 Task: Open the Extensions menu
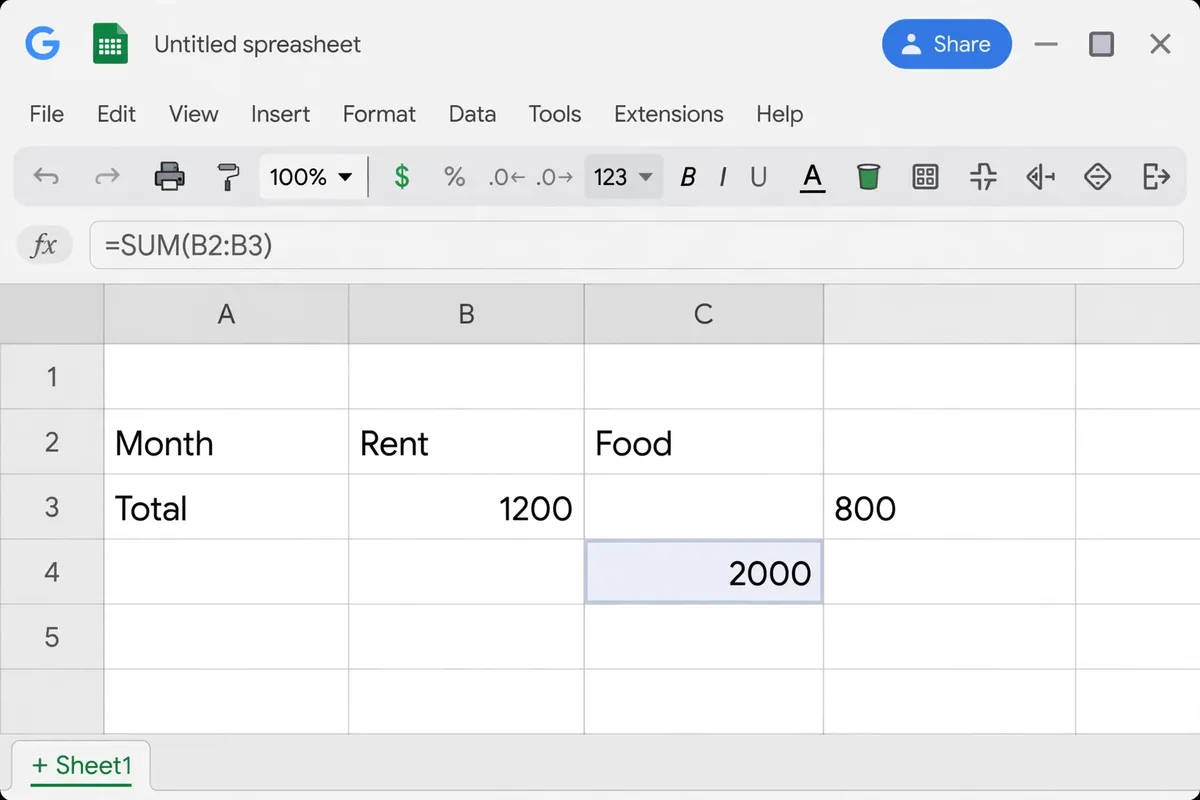pos(668,114)
